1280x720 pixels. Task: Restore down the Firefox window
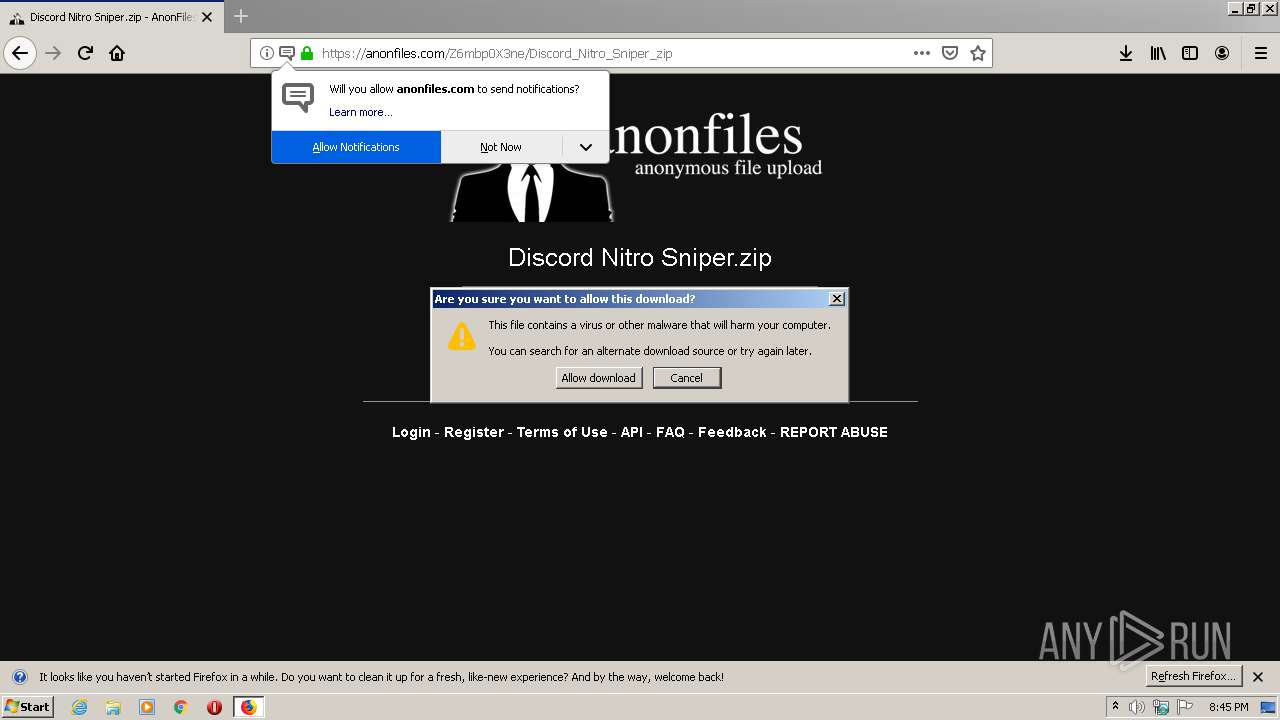coord(1252,8)
